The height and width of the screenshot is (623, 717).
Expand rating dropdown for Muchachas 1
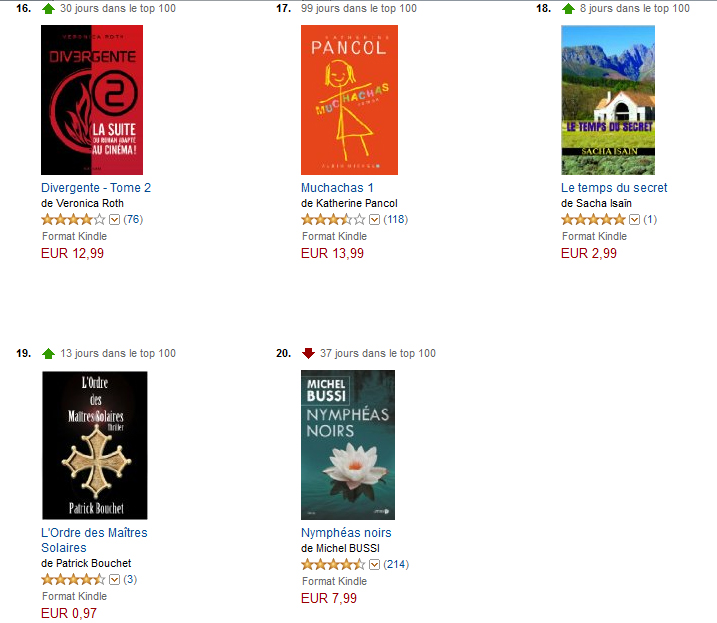pos(375,220)
